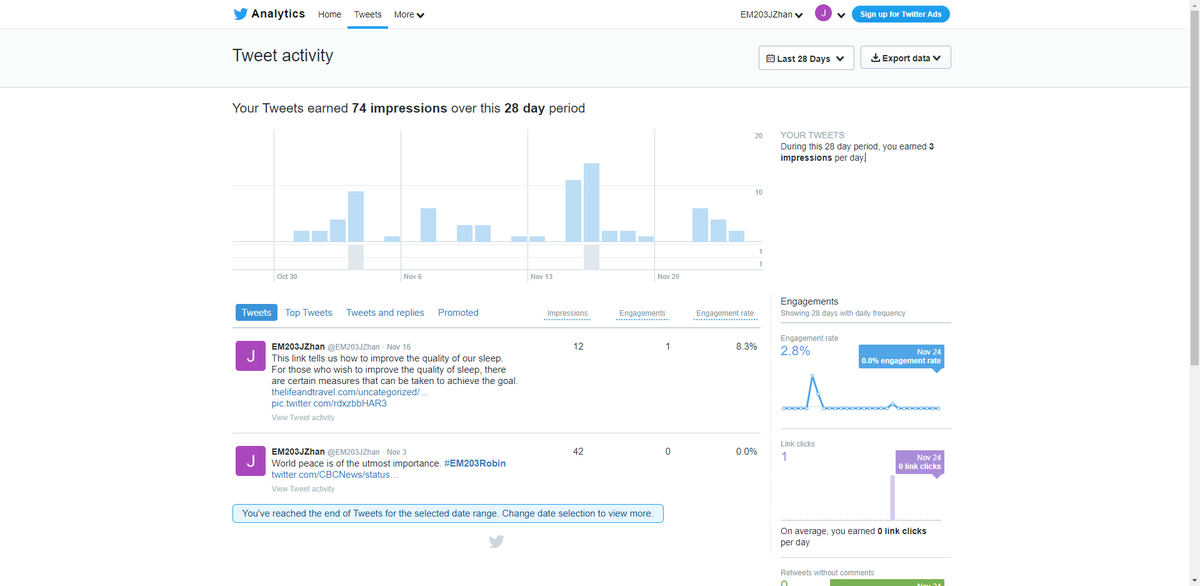Click the end of Tweets notice banner
The height and width of the screenshot is (586, 1200).
[447, 514]
